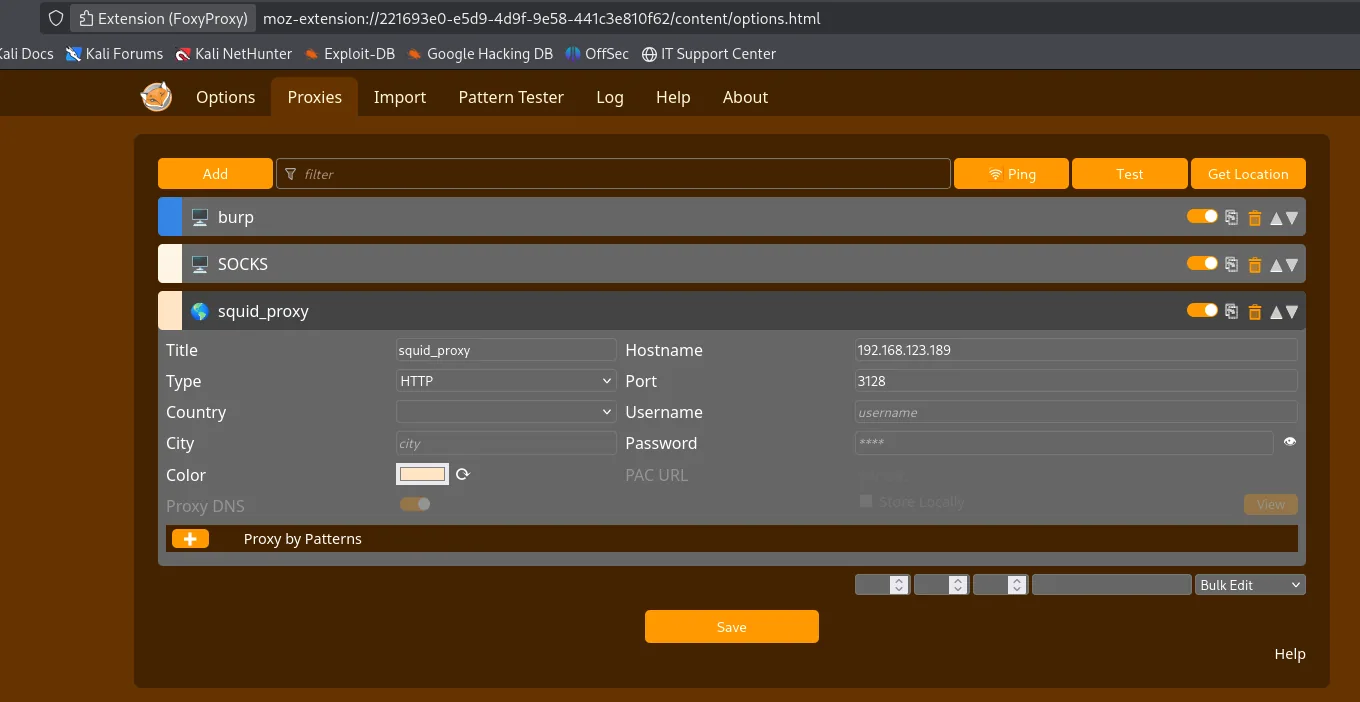The image size is (1360, 702).
Task: Move squid_proxy up in list
Action: 1276,311
